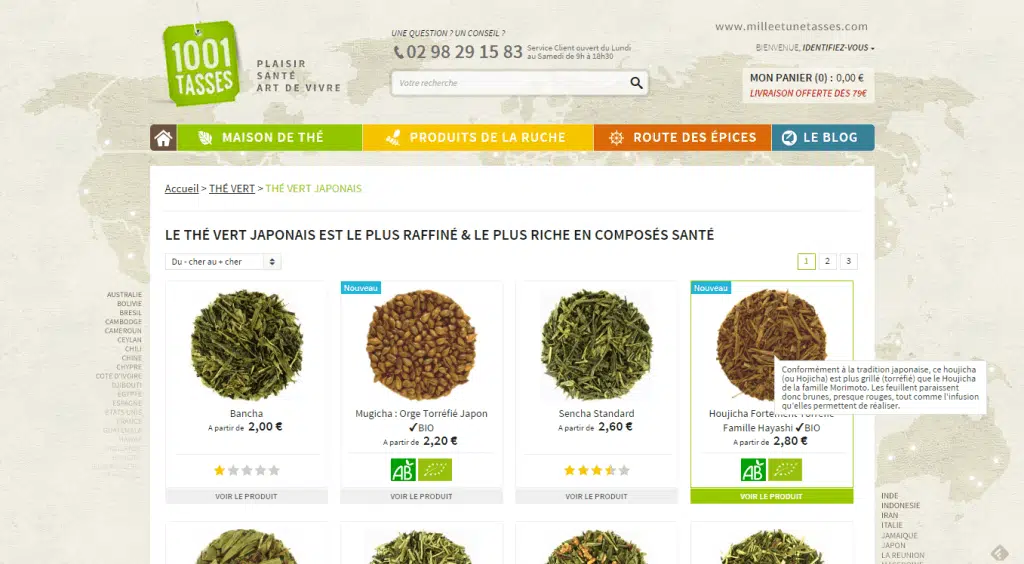The width and height of the screenshot is (1024, 564).
Task: Click the star rating under Sencha Standard
Action: coord(597,470)
